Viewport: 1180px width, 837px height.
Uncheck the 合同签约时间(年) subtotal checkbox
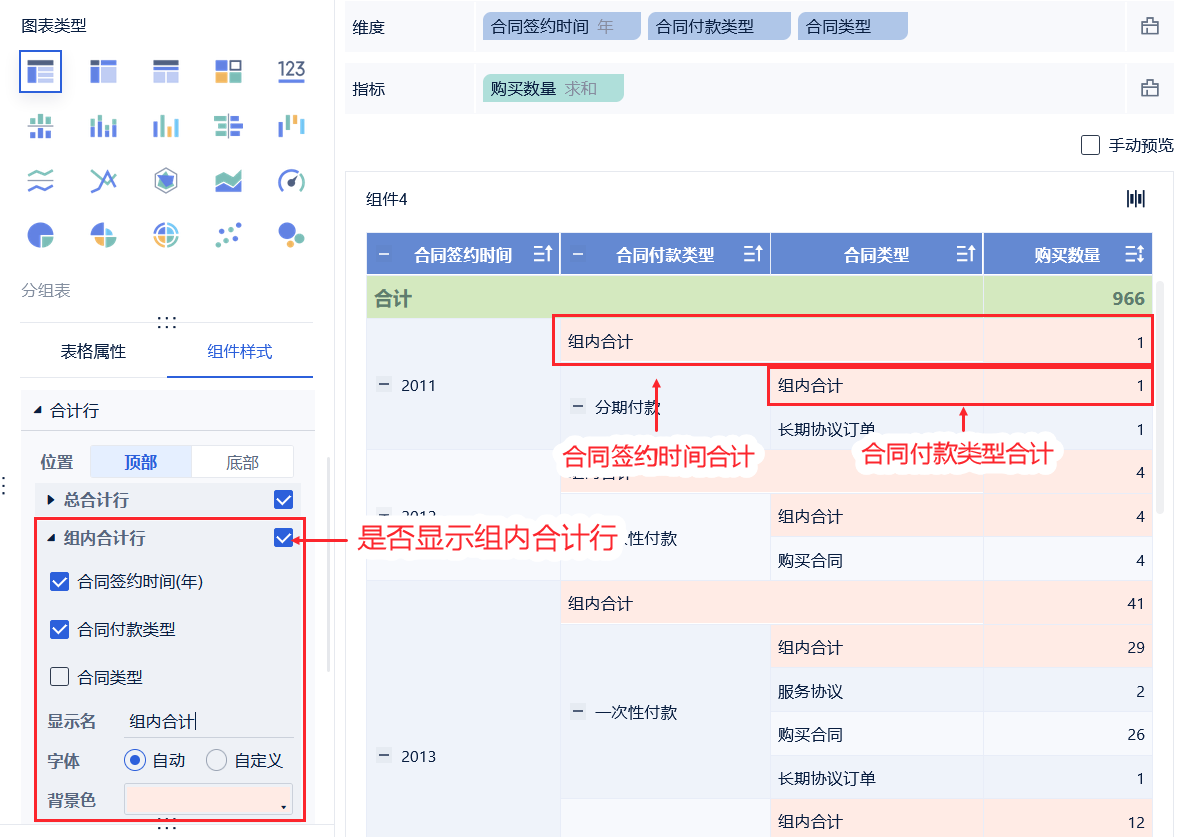[59, 582]
